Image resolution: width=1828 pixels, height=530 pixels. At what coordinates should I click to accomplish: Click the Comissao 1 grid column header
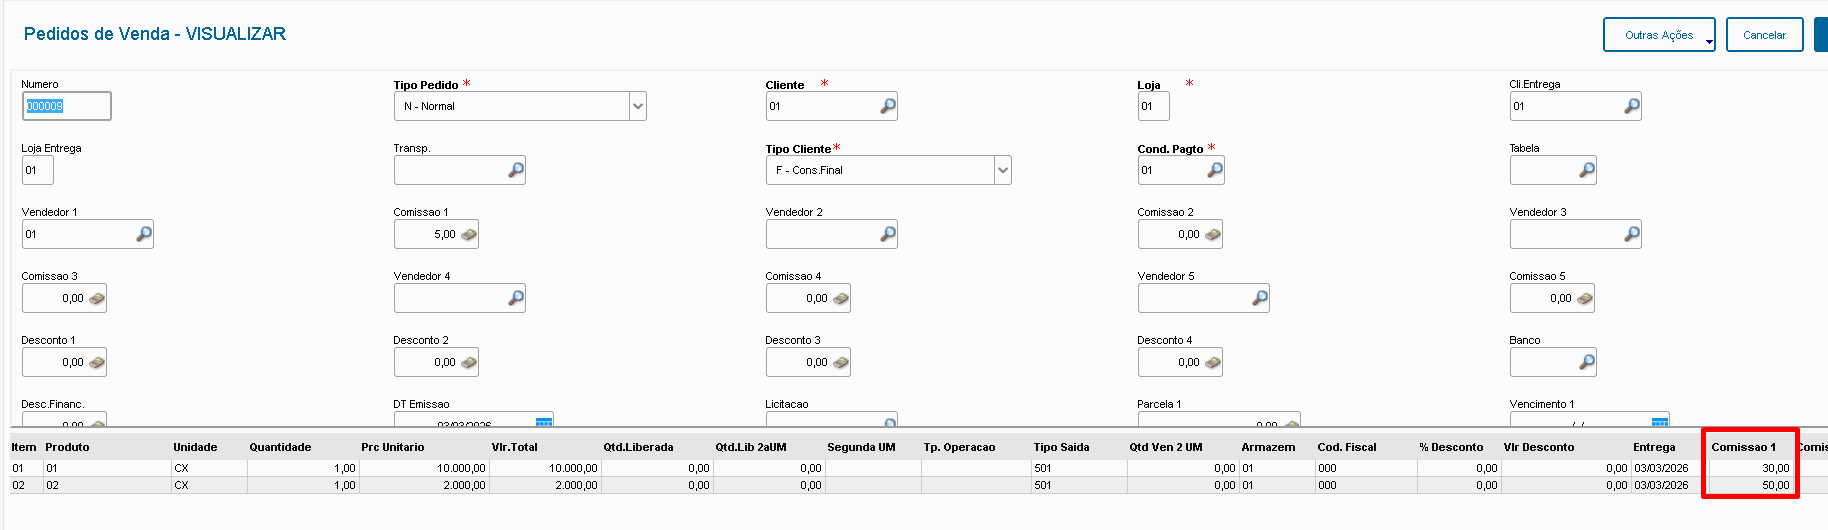pyautogui.click(x=1743, y=447)
